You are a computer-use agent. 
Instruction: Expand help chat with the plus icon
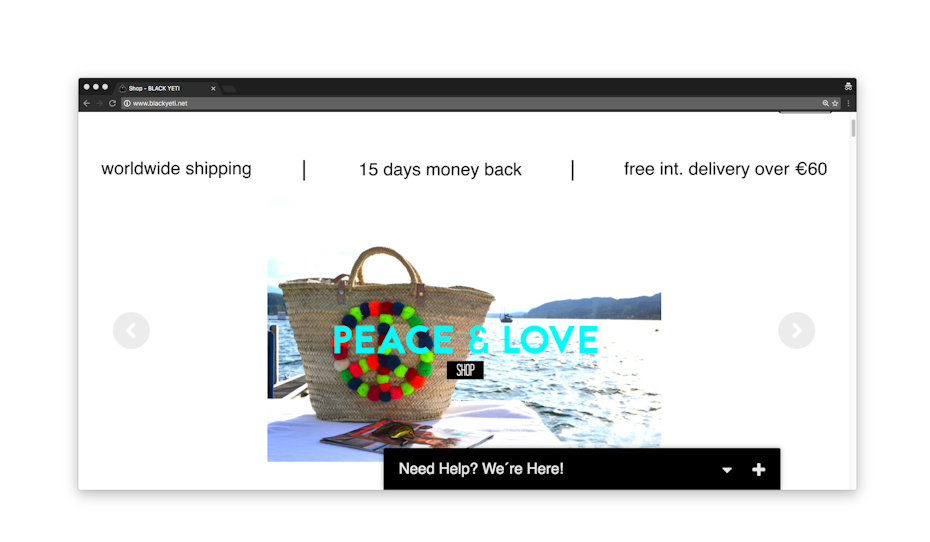tap(758, 470)
